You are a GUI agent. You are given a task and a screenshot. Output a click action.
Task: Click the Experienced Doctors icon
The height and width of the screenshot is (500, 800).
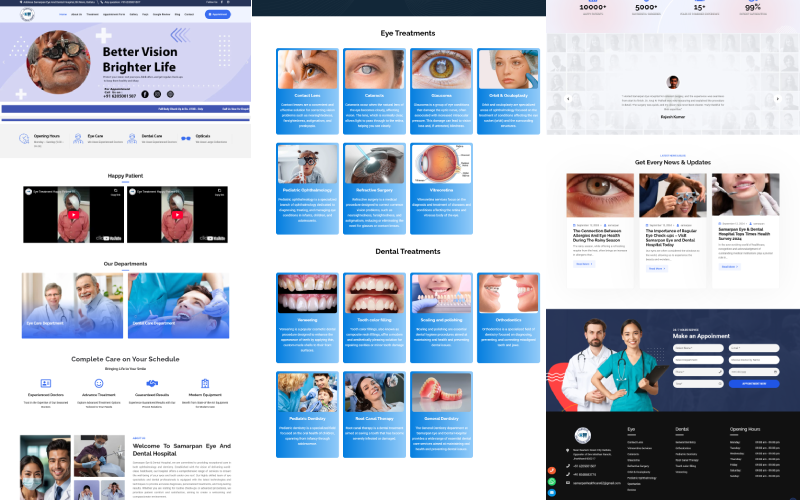(x=45, y=383)
